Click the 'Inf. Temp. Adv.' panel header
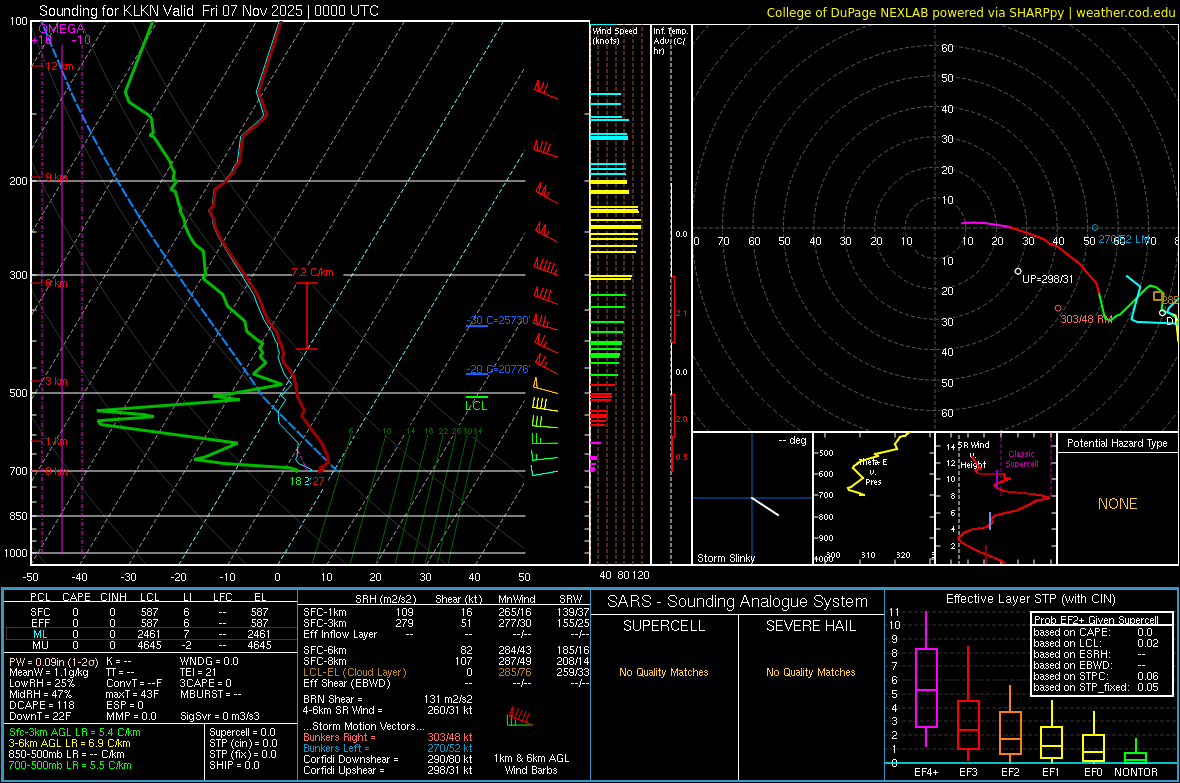This screenshot has height=783, width=1180. pos(671,41)
